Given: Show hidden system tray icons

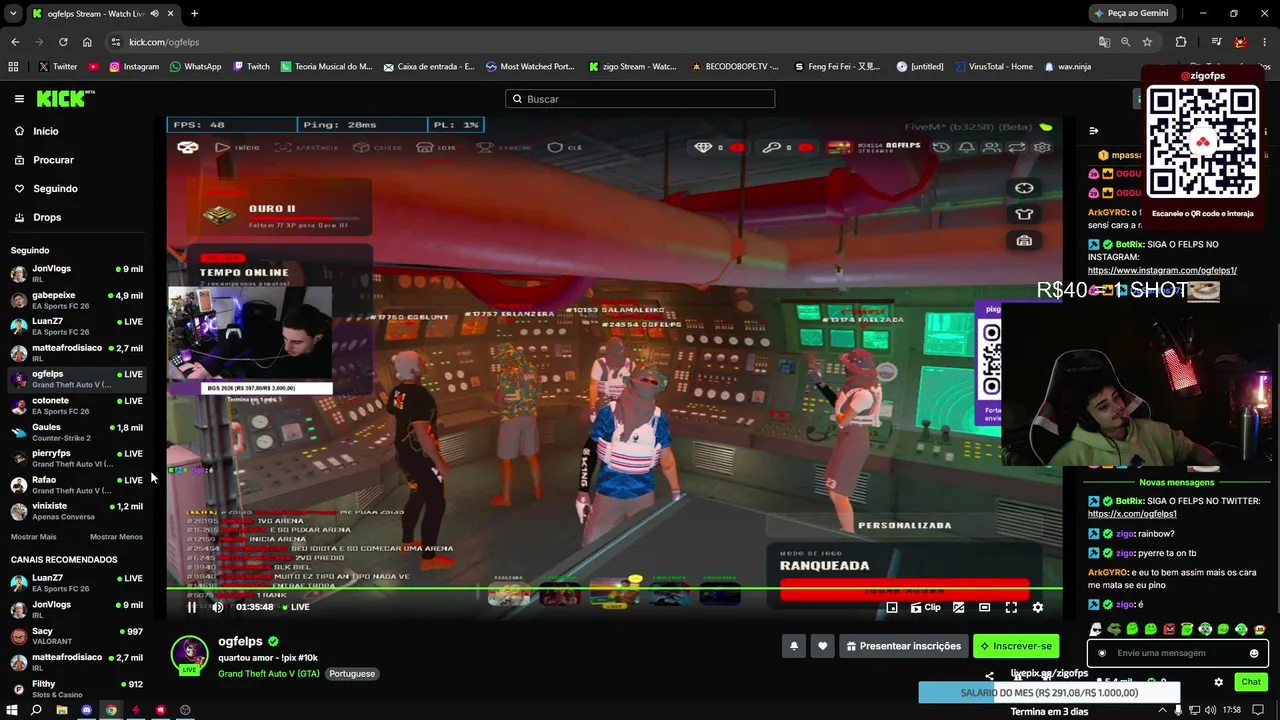Looking at the screenshot, I should point(1162,710).
